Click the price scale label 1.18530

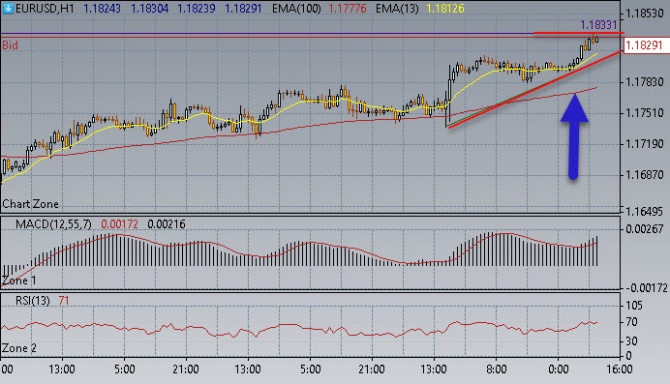coord(644,14)
